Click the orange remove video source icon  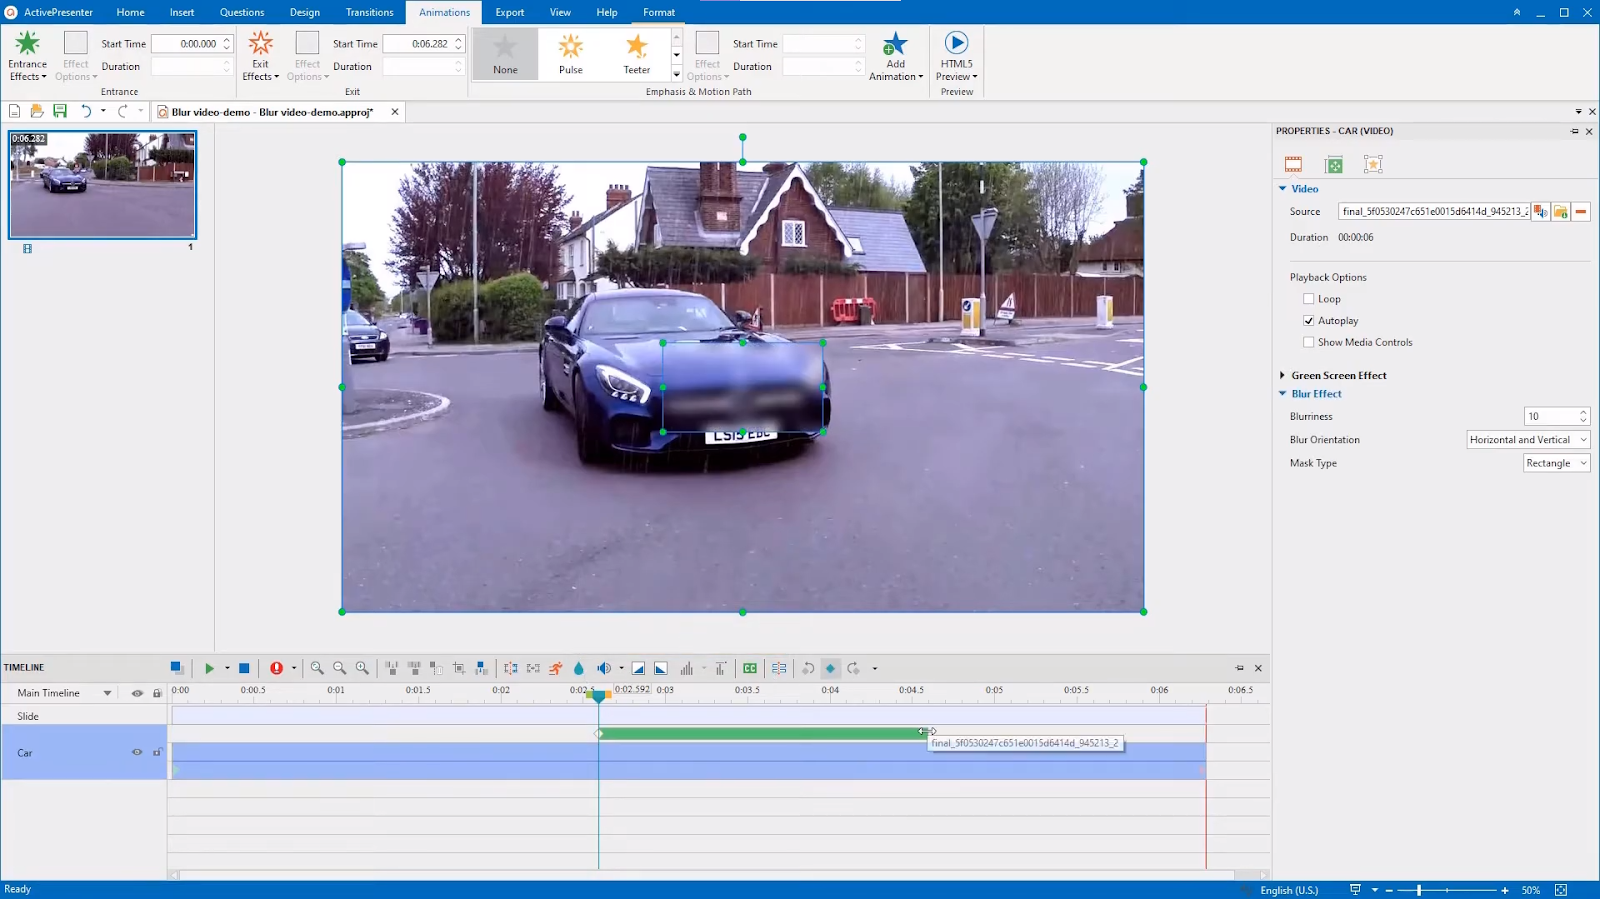1581,212
